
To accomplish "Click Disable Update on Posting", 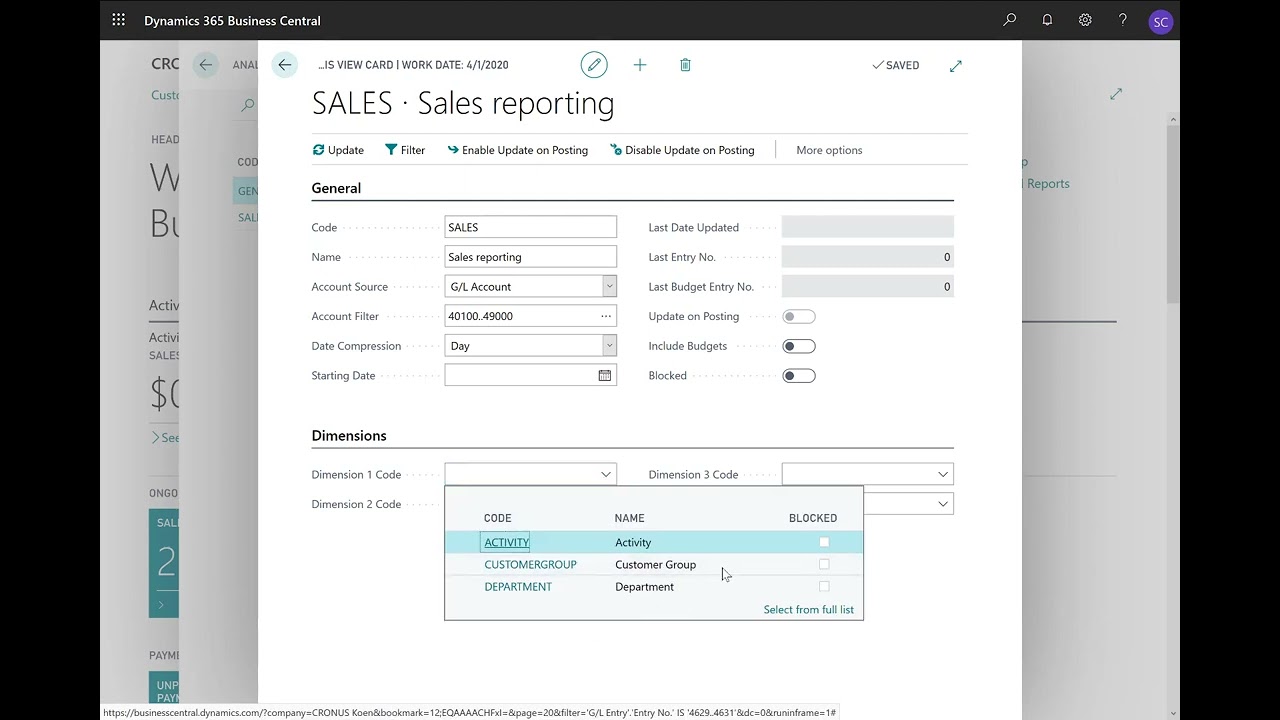I will pos(682,150).
